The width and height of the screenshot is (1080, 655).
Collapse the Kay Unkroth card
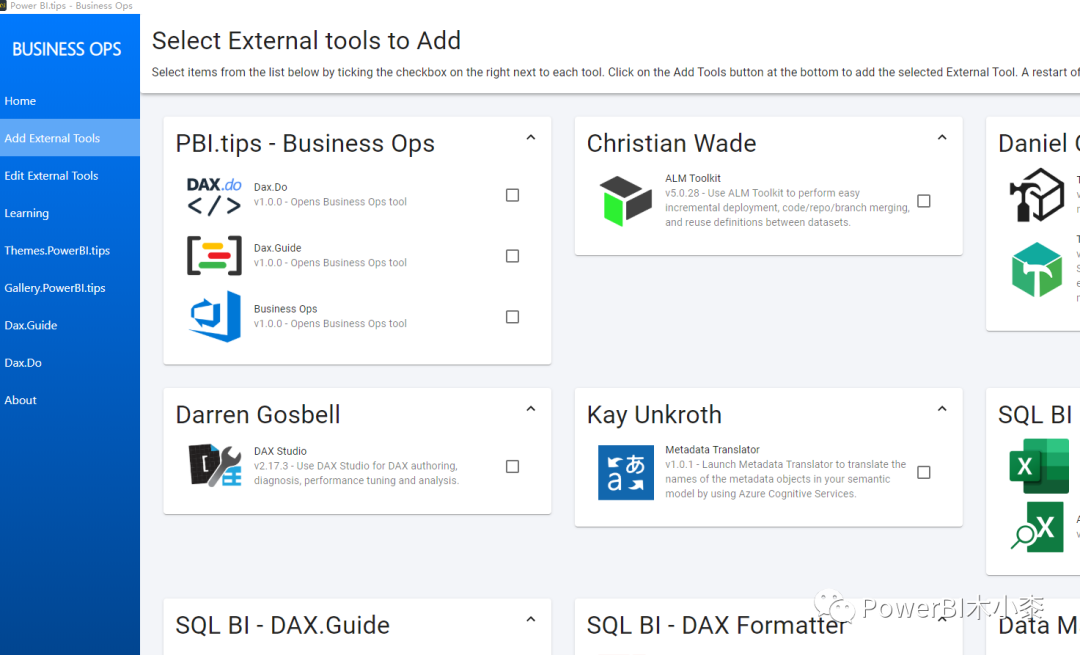(x=942, y=408)
